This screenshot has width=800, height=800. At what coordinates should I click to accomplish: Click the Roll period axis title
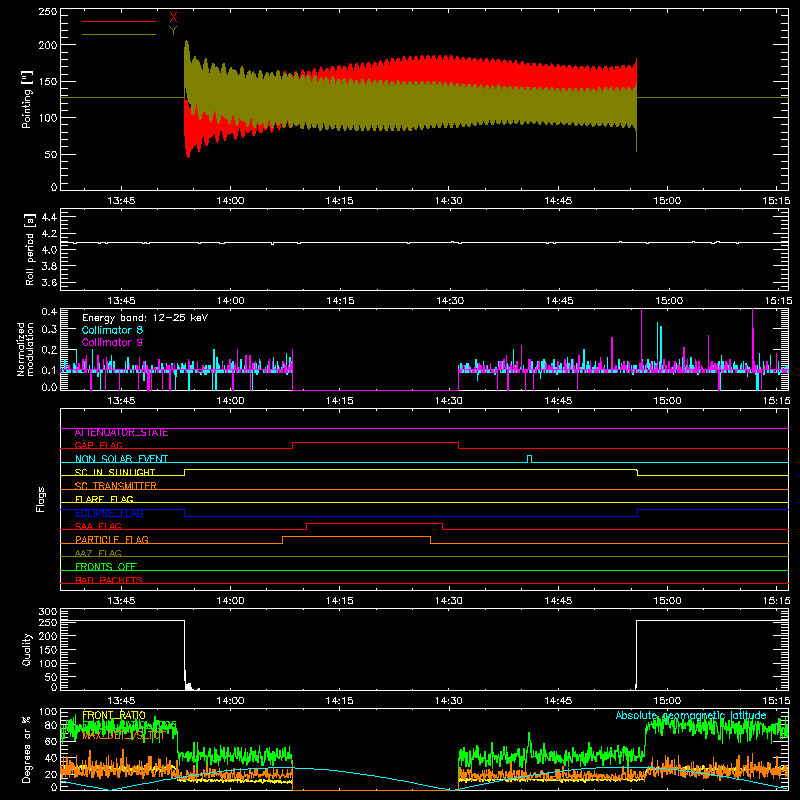click(29, 249)
